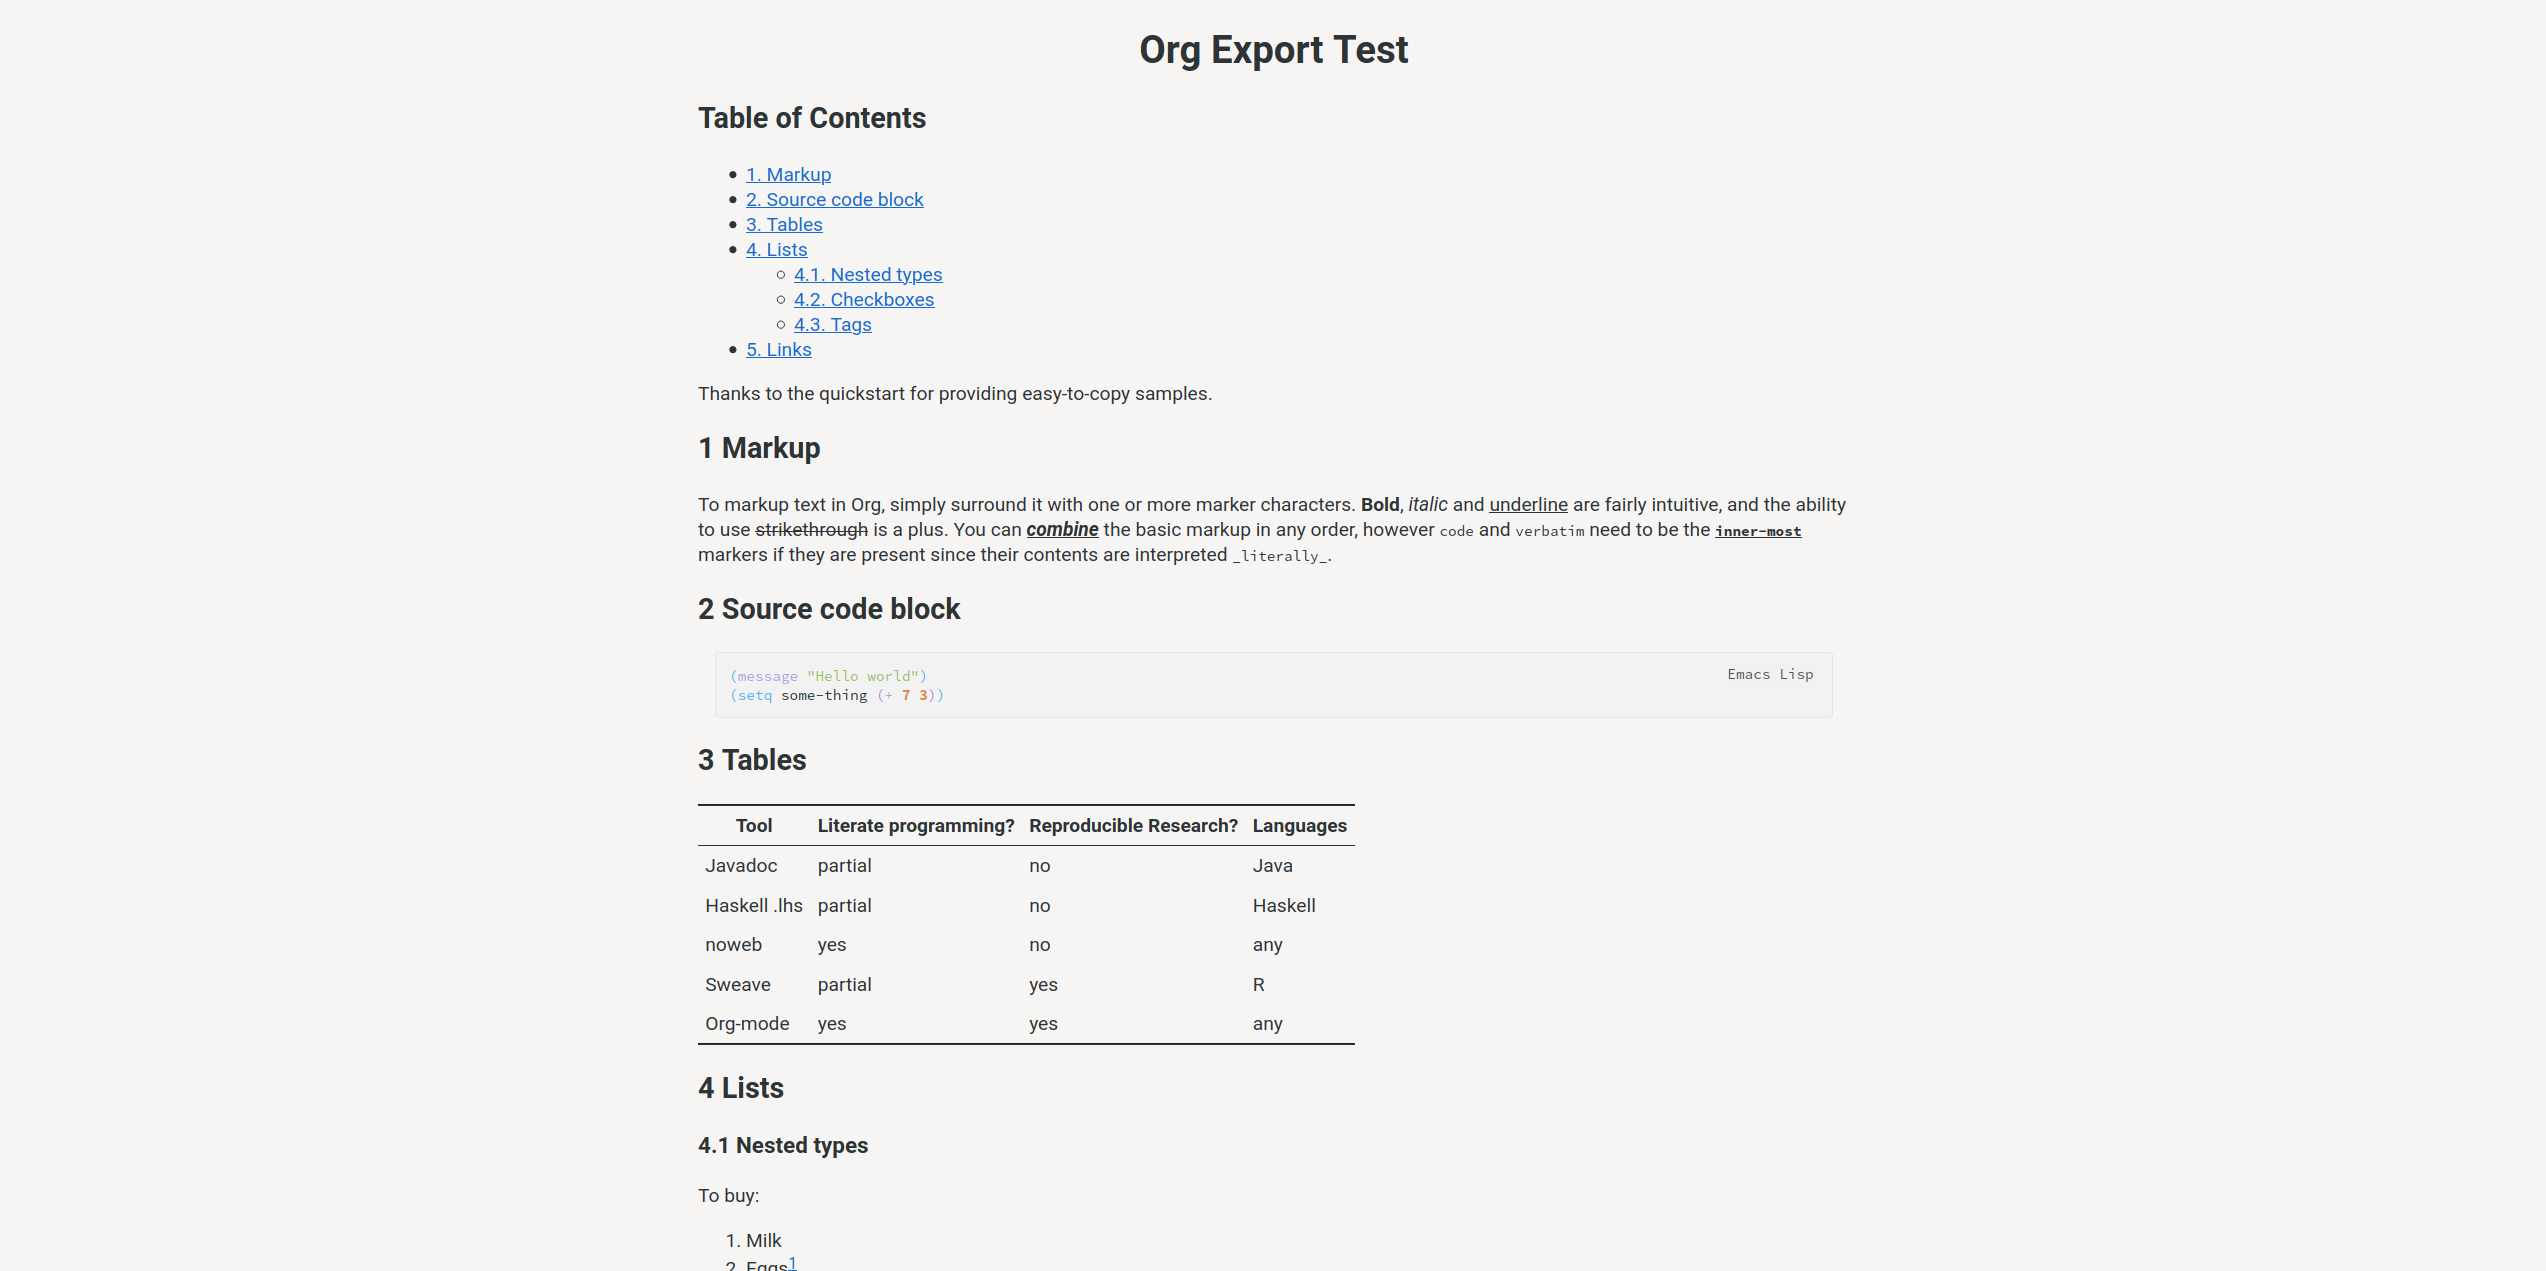
Task: Click the 'Reproducible Research?' column header
Action: tap(1132, 826)
